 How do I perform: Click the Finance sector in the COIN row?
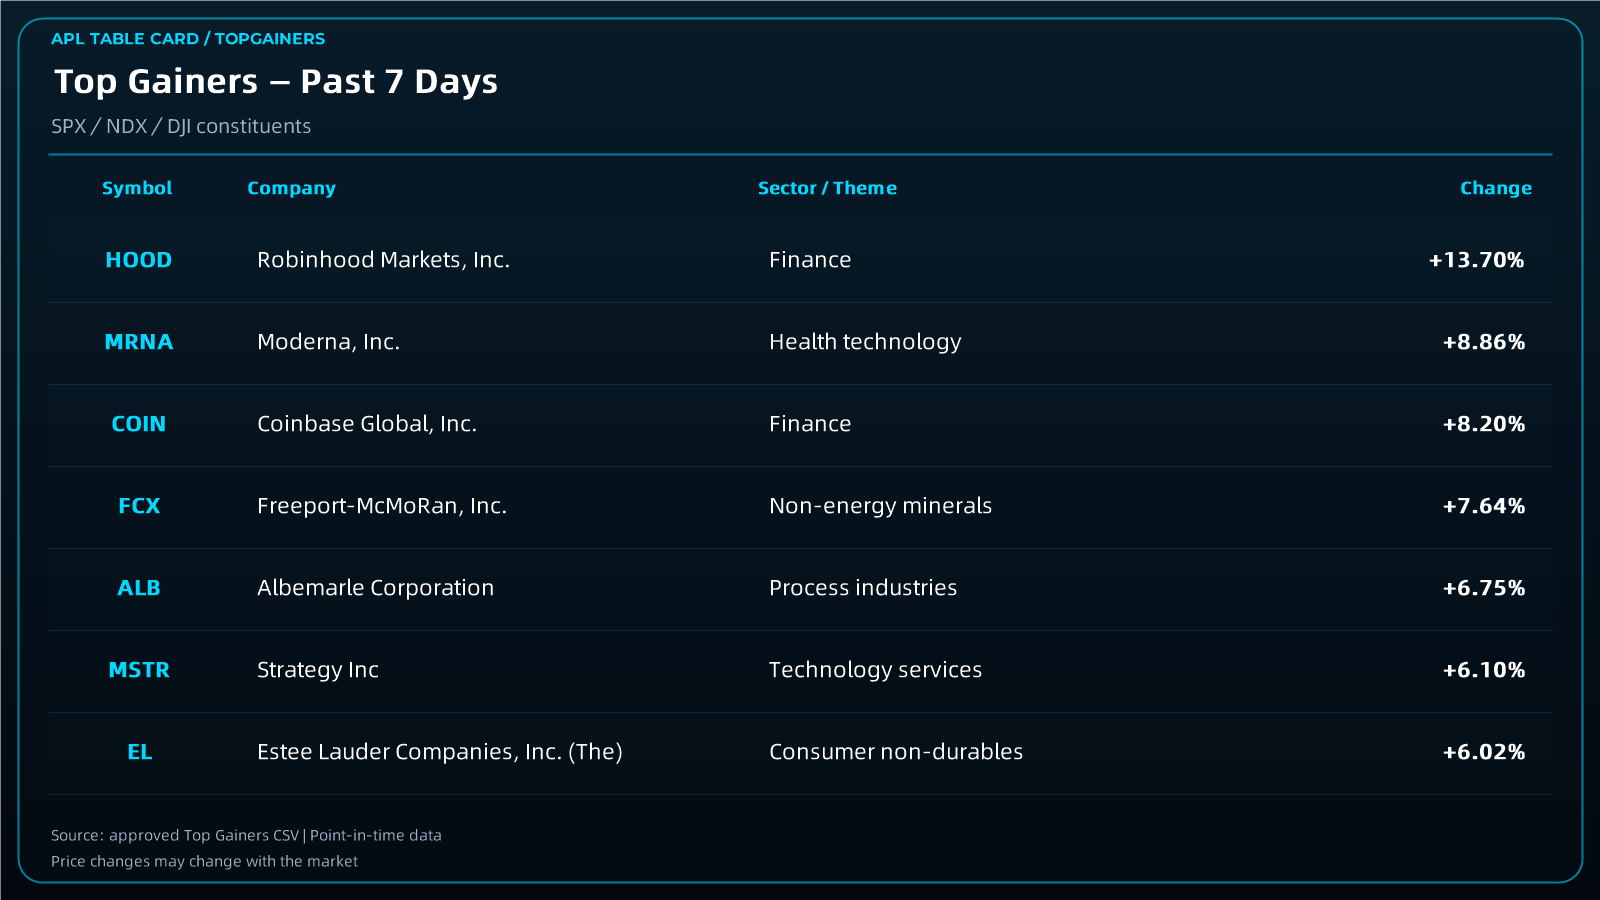810,424
